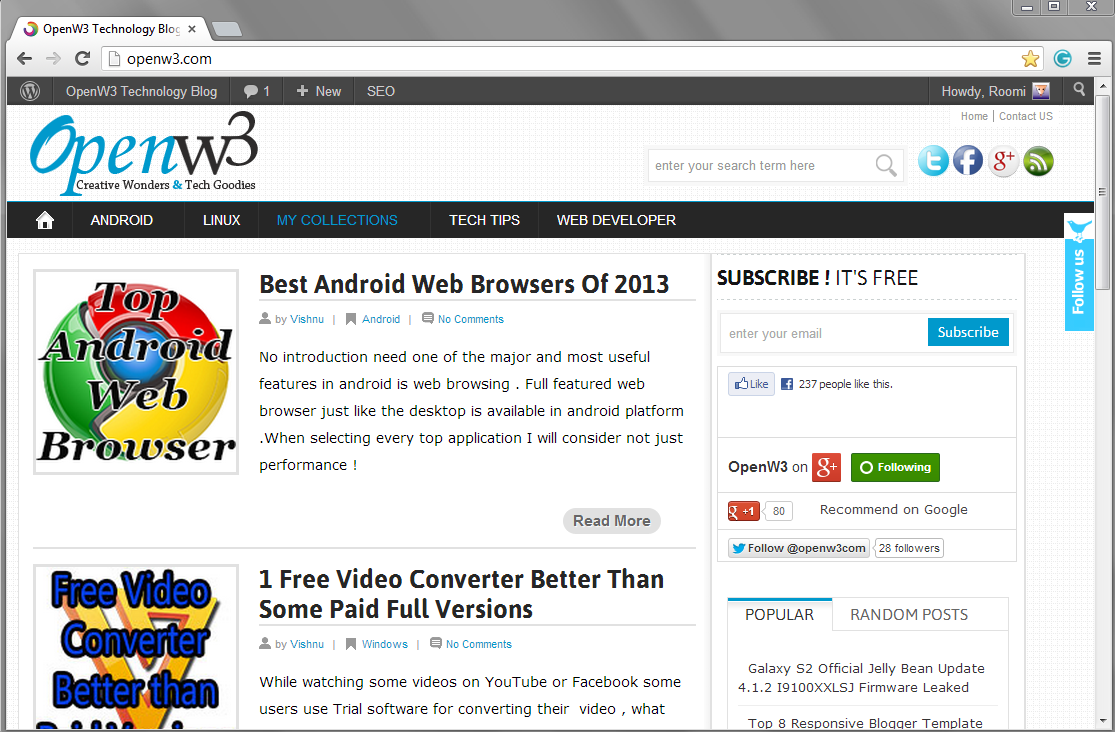Click the Google +1 button
The height and width of the screenshot is (732, 1115).
click(x=744, y=511)
